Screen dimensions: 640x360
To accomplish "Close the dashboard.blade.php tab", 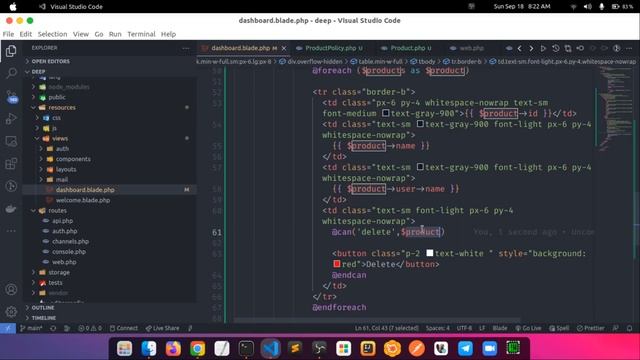I will (284, 48).
